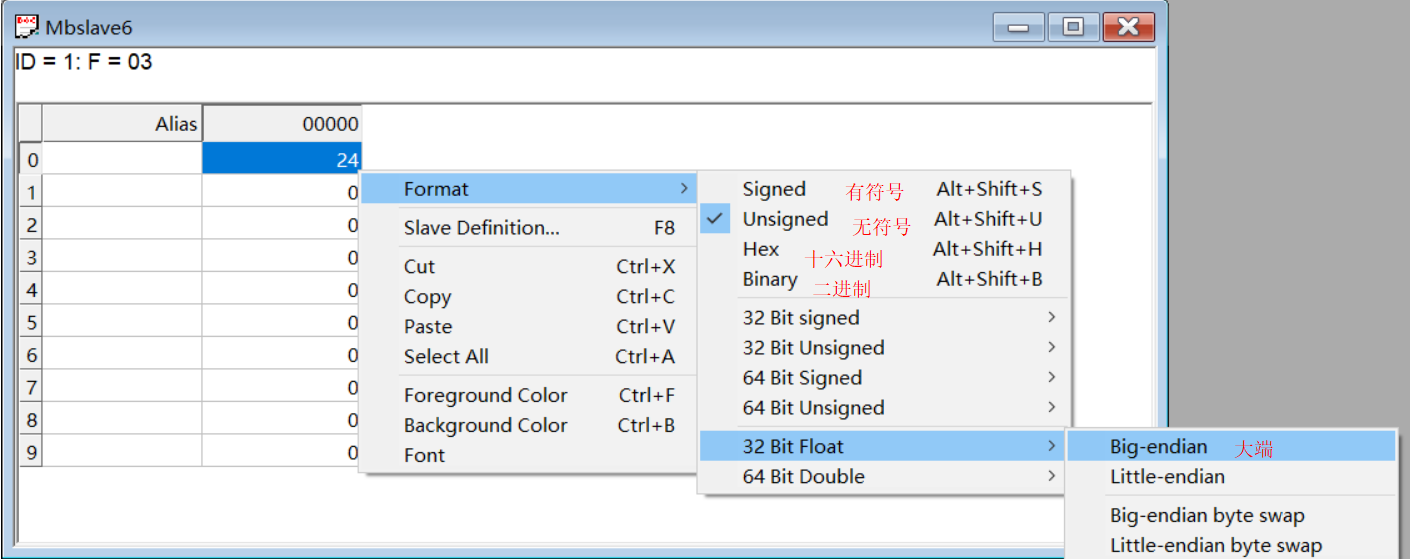Screen dimensions: 1410x559
Task: Expand the 64 Bit Unsigned submenu
Action: pyautogui.click(x=813, y=408)
